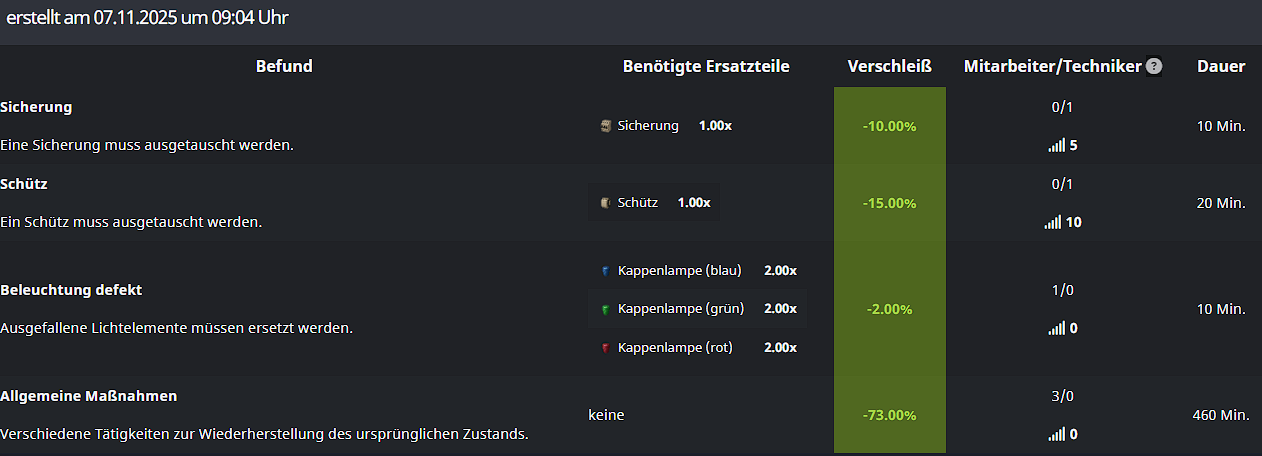Click skill bars icon in Beleuchtung defekt row
The width and height of the screenshot is (1262, 456).
pyautogui.click(x=1056, y=329)
